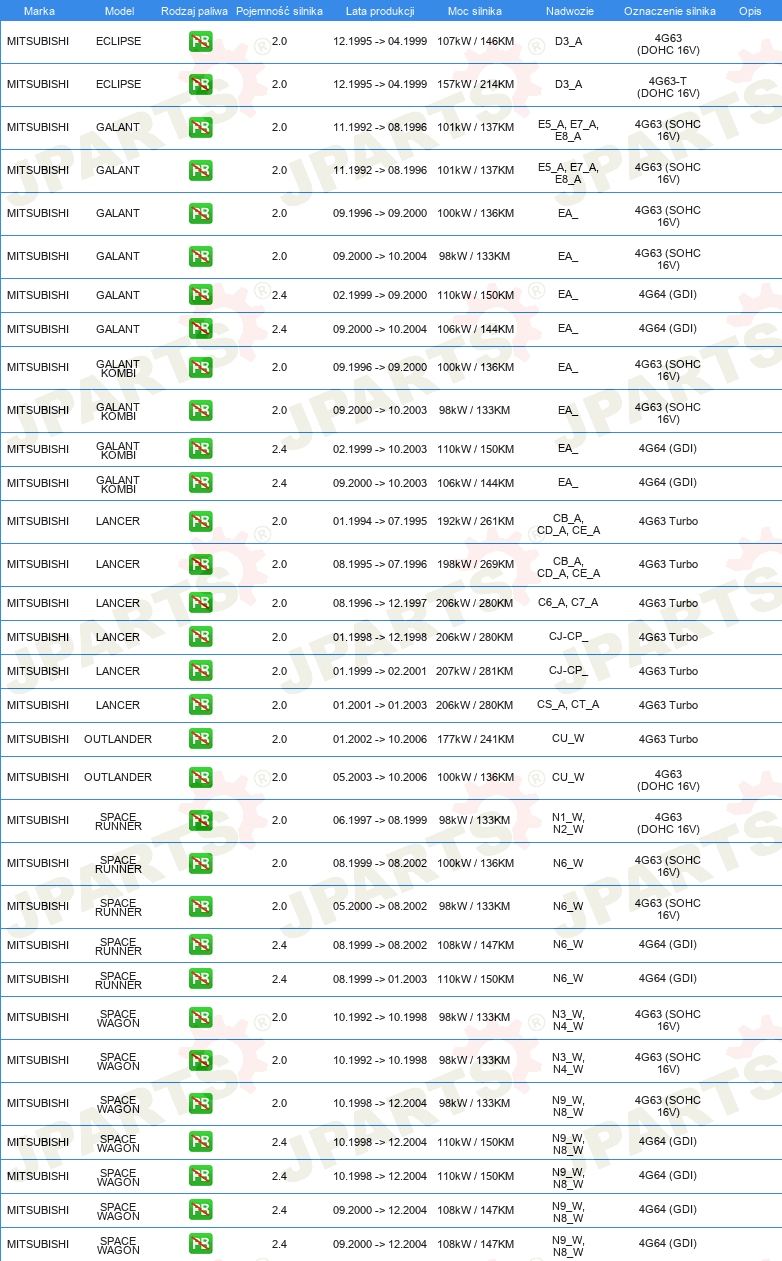This screenshot has width=782, height=1261.
Task: Select the 08.1999 -> 01.2003 production years cell
Action: (x=380, y=979)
